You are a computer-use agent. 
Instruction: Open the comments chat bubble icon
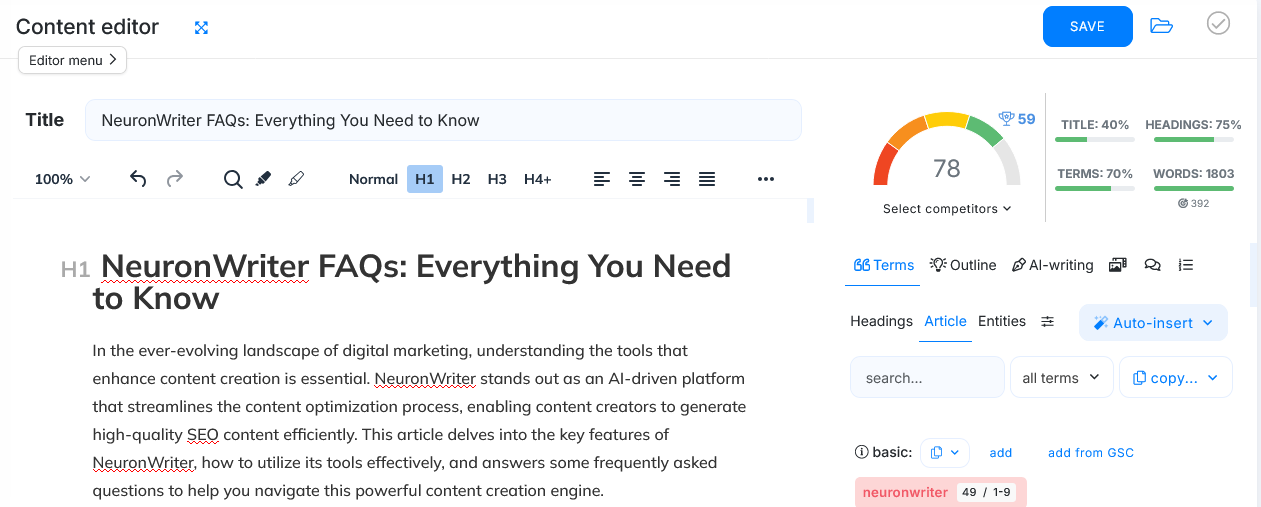click(1152, 265)
